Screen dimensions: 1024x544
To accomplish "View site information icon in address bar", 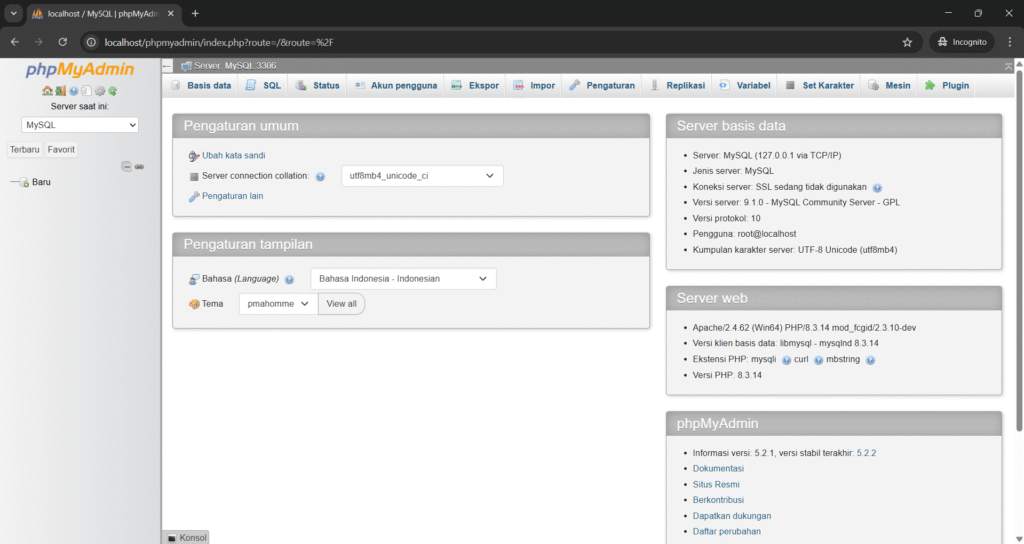I will click(x=91, y=42).
